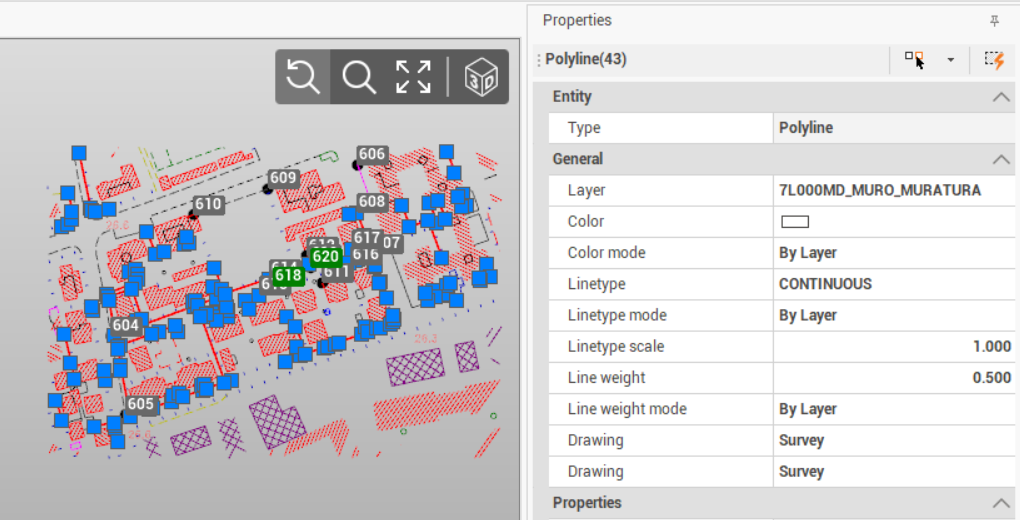Click survey point label 609
This screenshot has height=520, width=1020.
283,178
